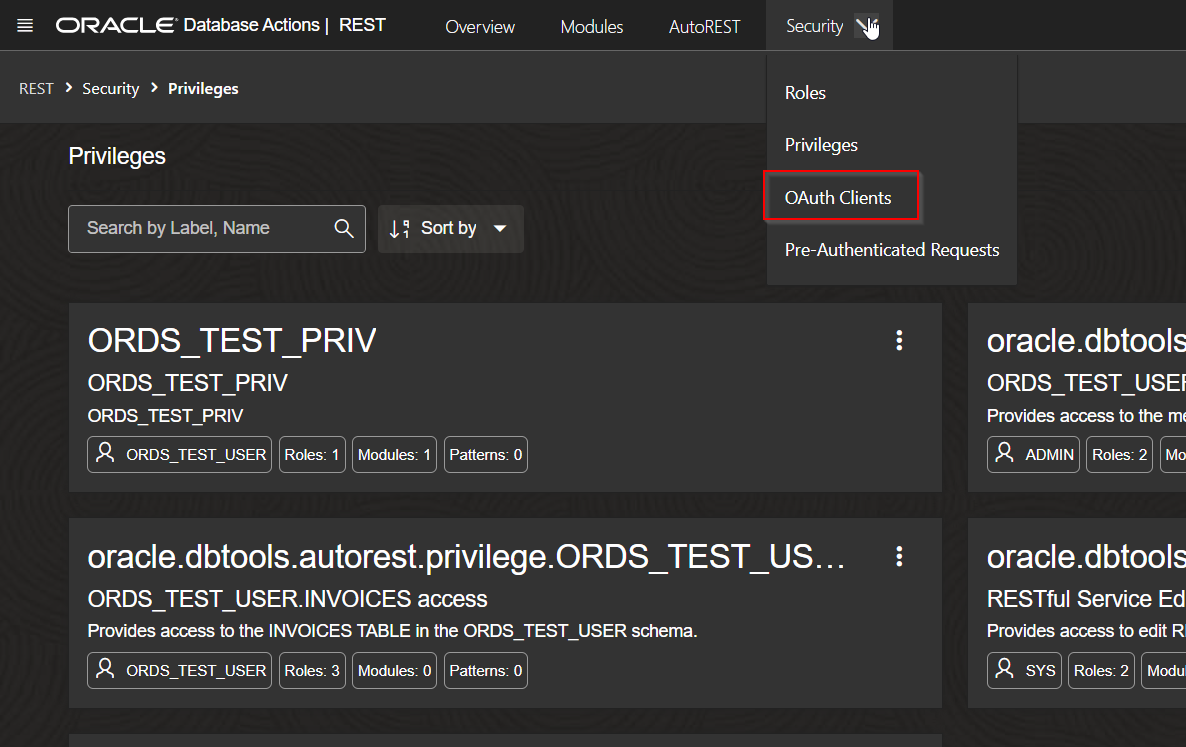Collapse the Security dropdown chevron

pyautogui.click(x=866, y=26)
